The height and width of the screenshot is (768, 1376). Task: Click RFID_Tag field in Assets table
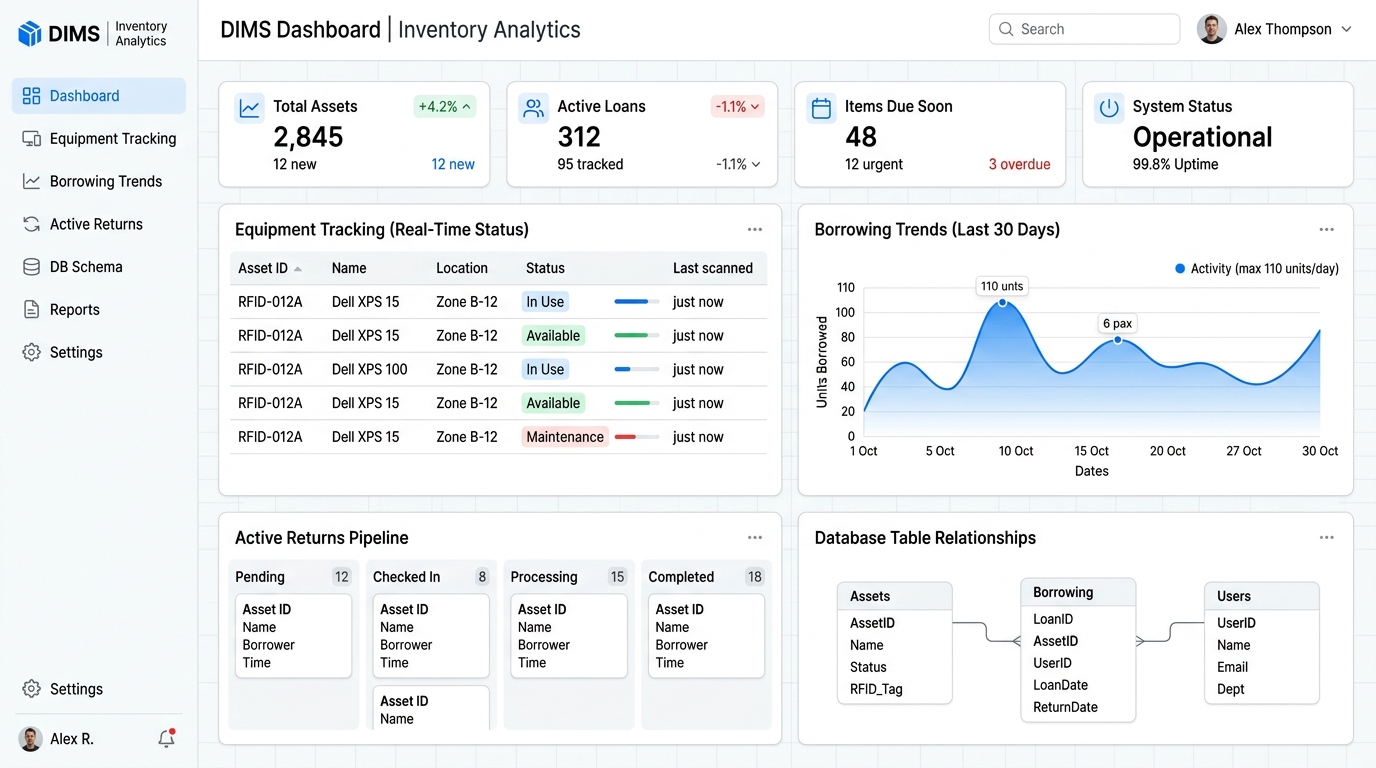[877, 689]
